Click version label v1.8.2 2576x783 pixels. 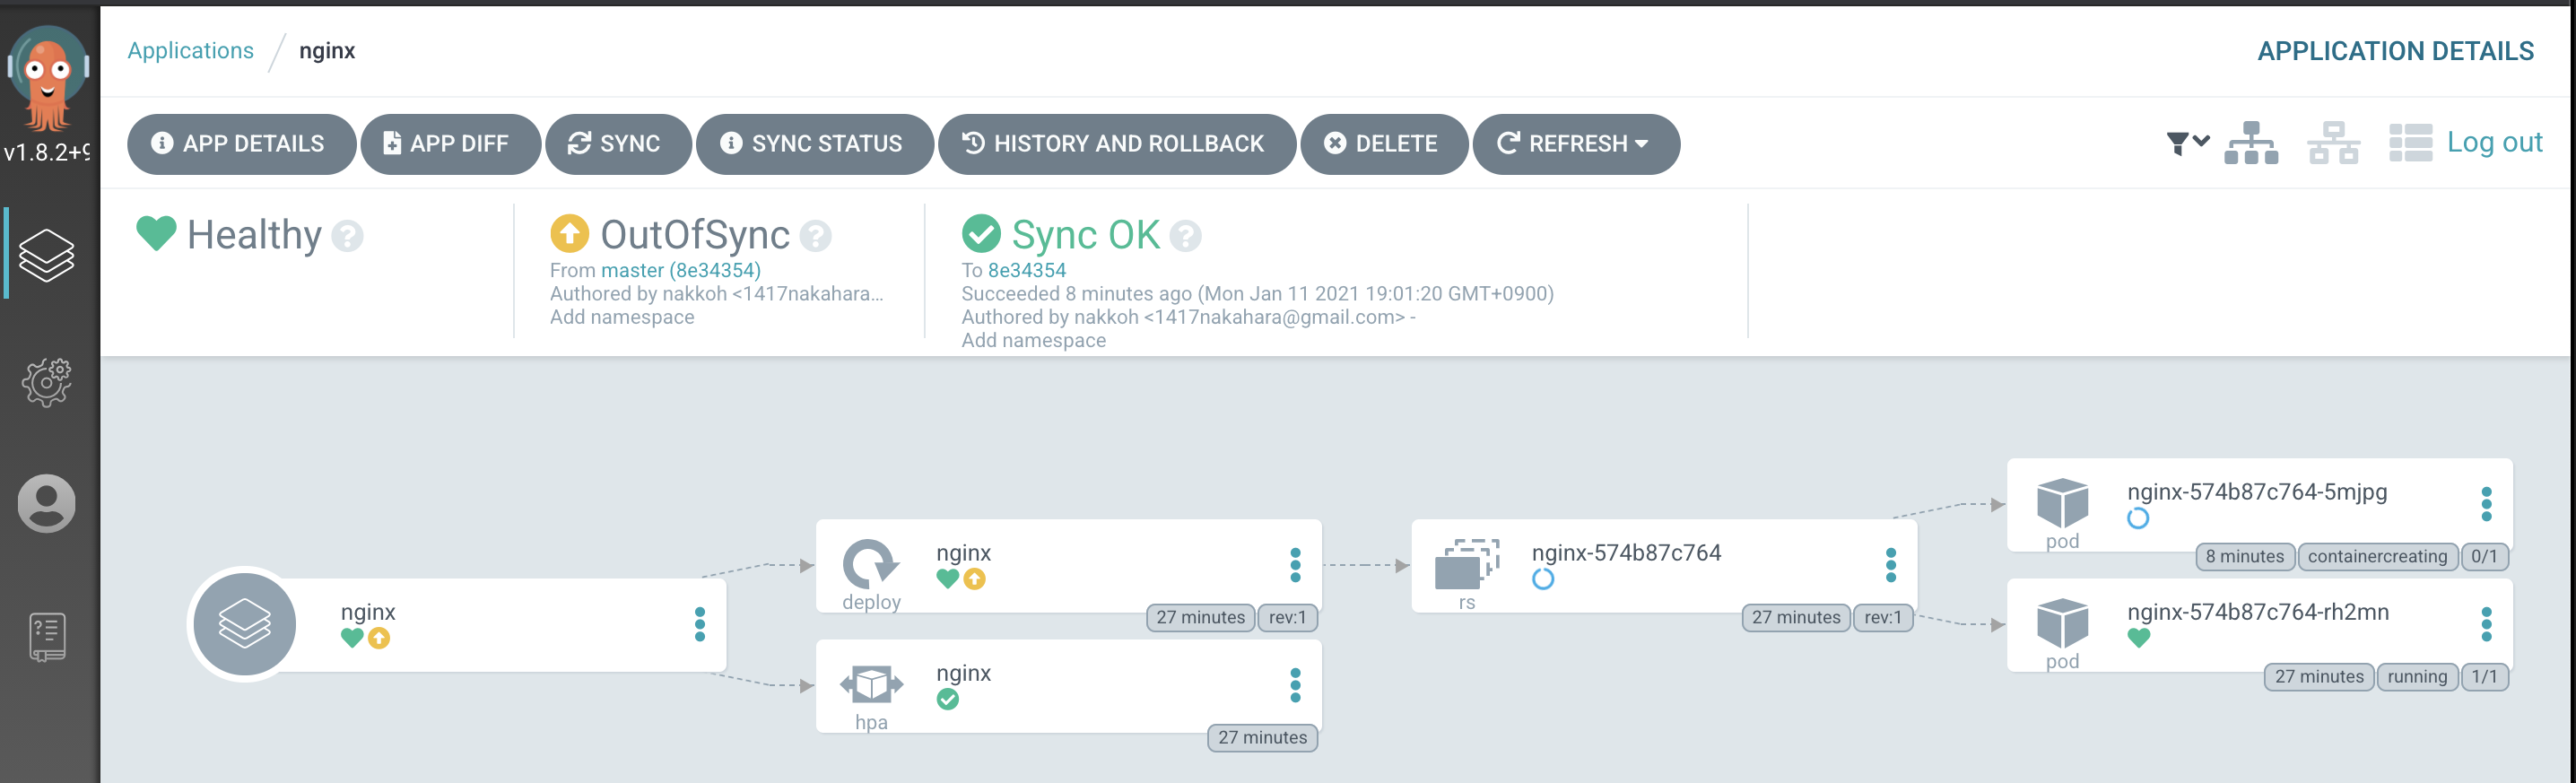pyautogui.click(x=47, y=153)
